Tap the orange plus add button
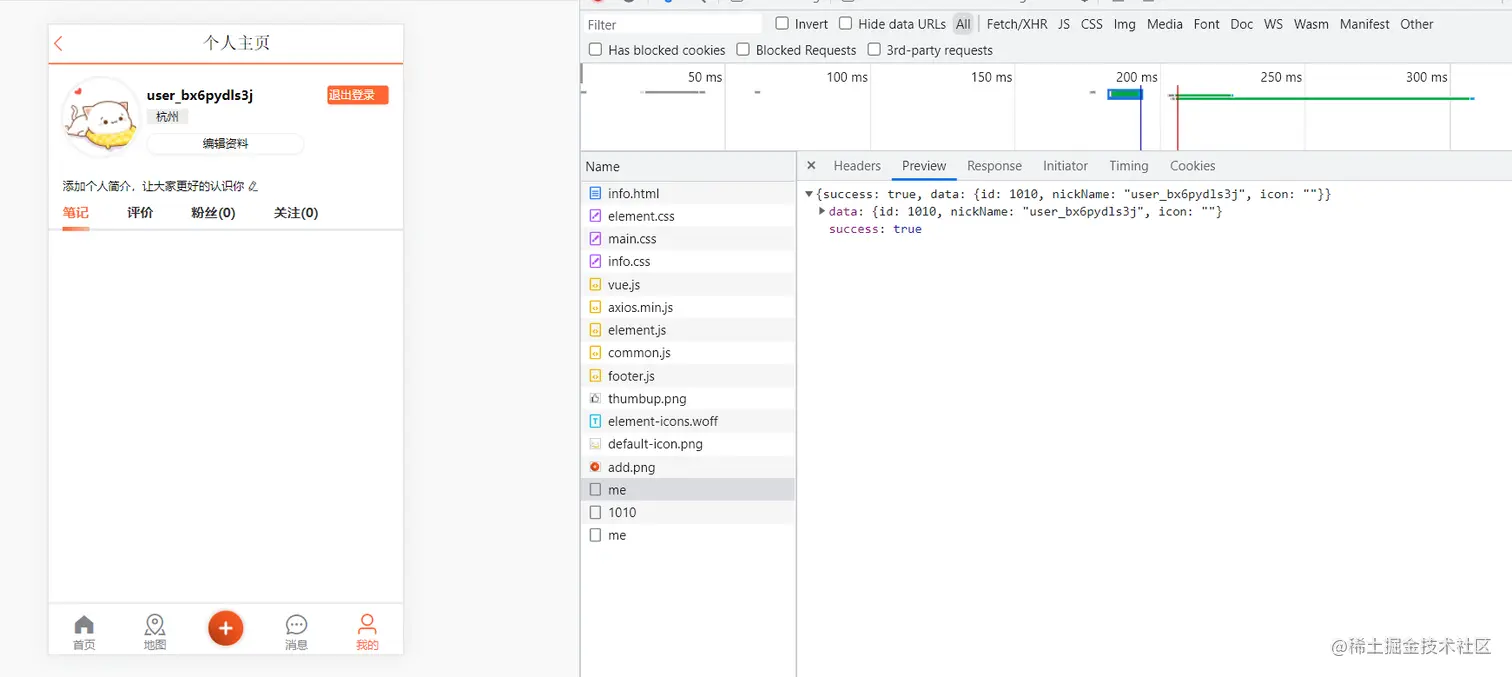 226,628
